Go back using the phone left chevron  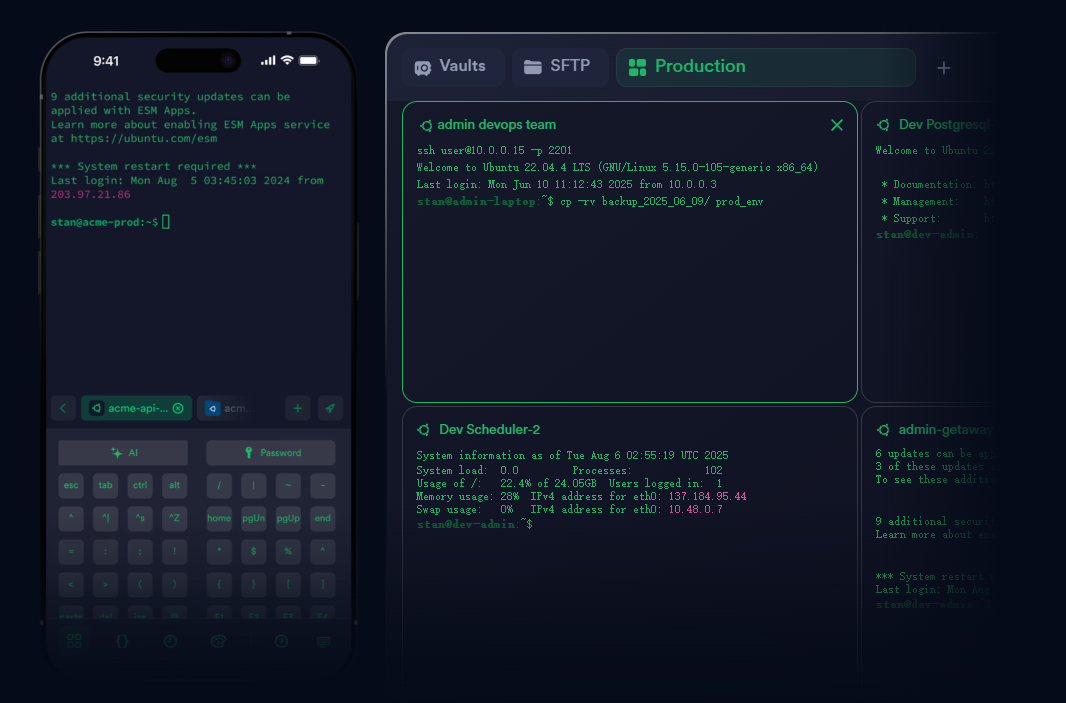(62, 408)
